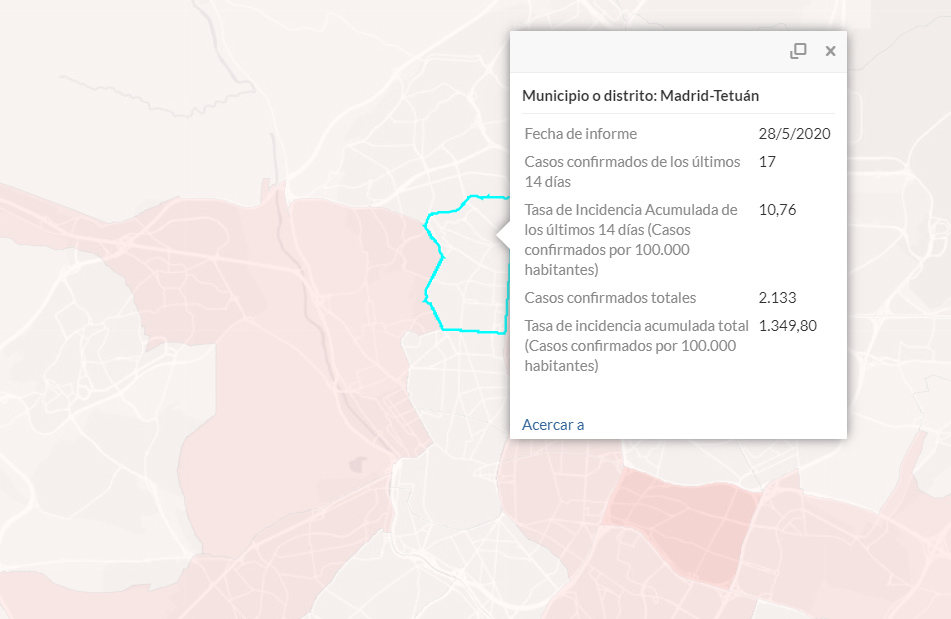Select the total confirmed cases value 2.133
The width and height of the screenshot is (951, 619).
click(x=777, y=298)
